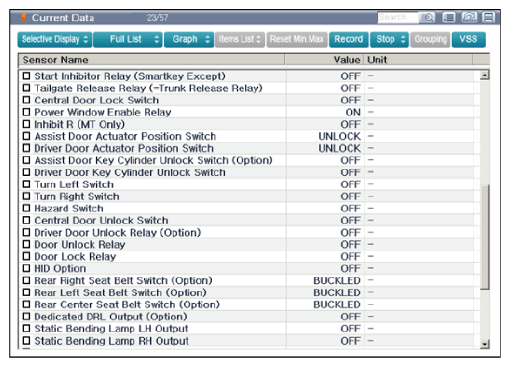The height and width of the screenshot is (367, 510).
Task: Open the Full List dropdown
Action: (x=128, y=39)
